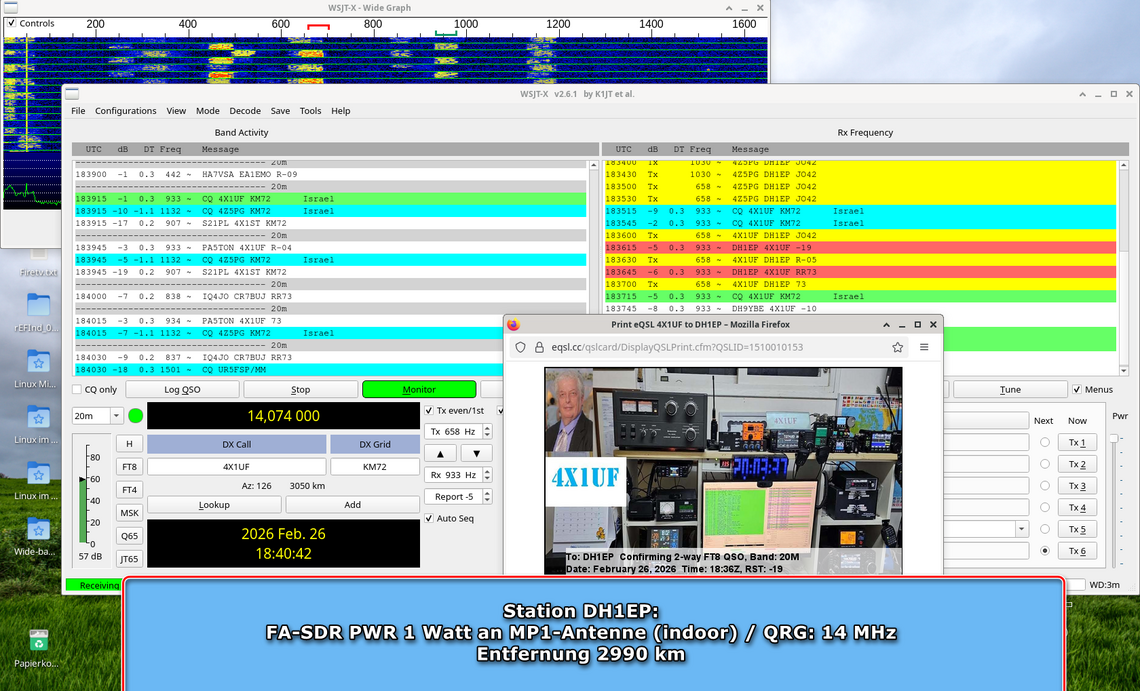Viewport: 1140px width, 691px height.
Task: Click the Log QSO button
Action: (x=183, y=389)
